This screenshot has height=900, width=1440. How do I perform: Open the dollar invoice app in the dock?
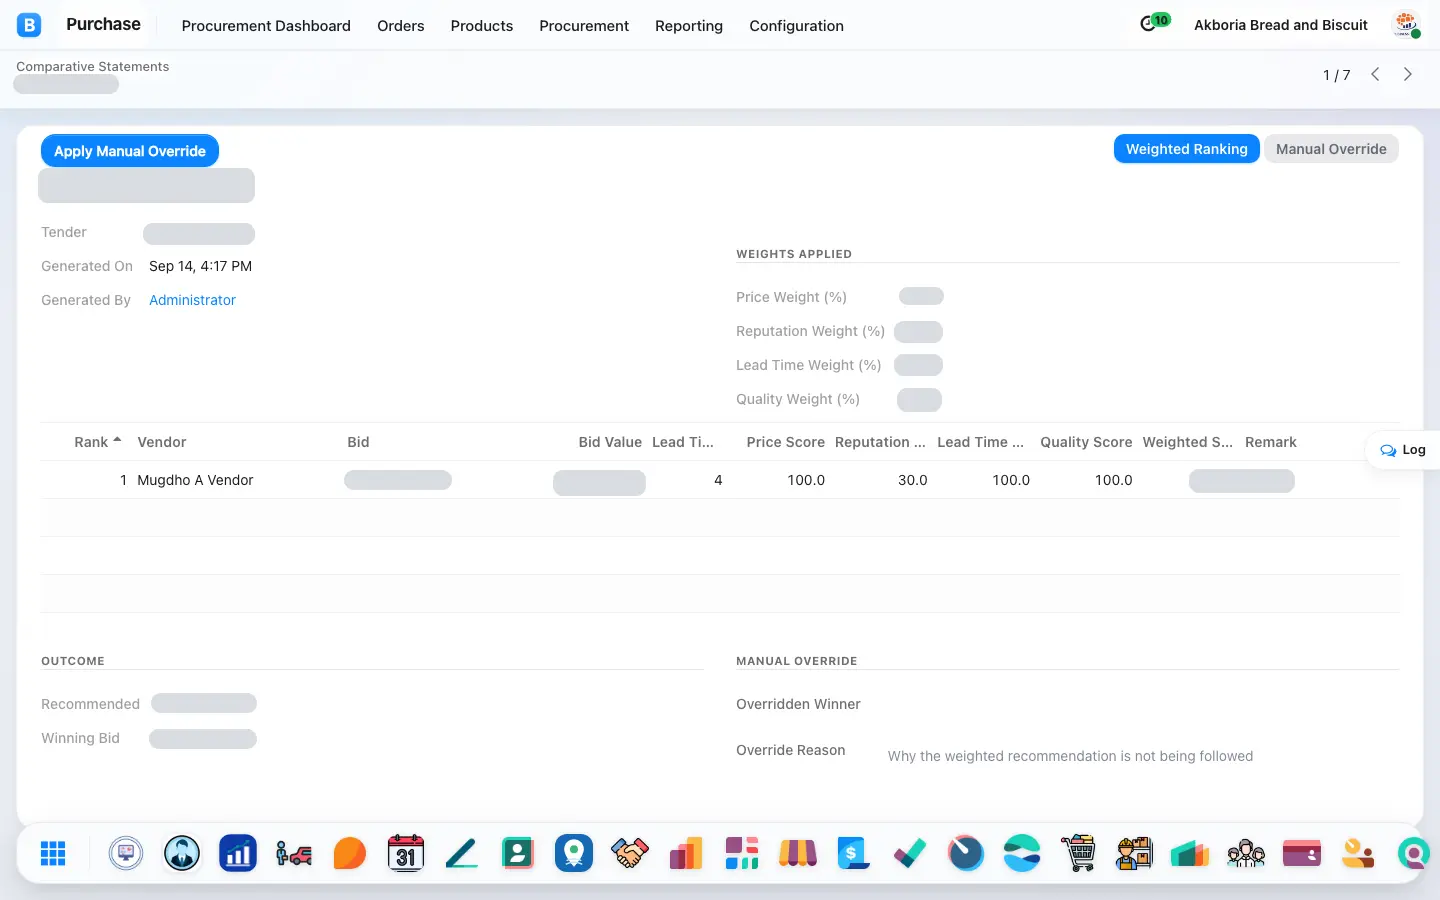click(854, 853)
